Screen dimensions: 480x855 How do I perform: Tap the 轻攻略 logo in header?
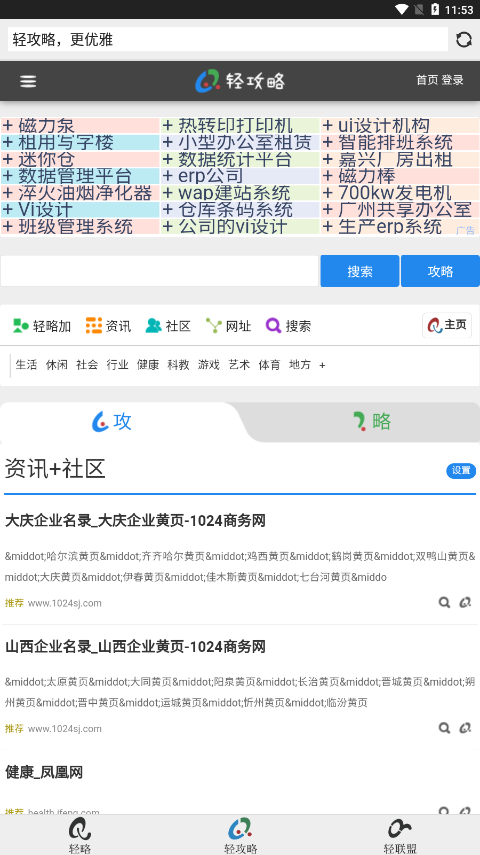click(x=240, y=81)
